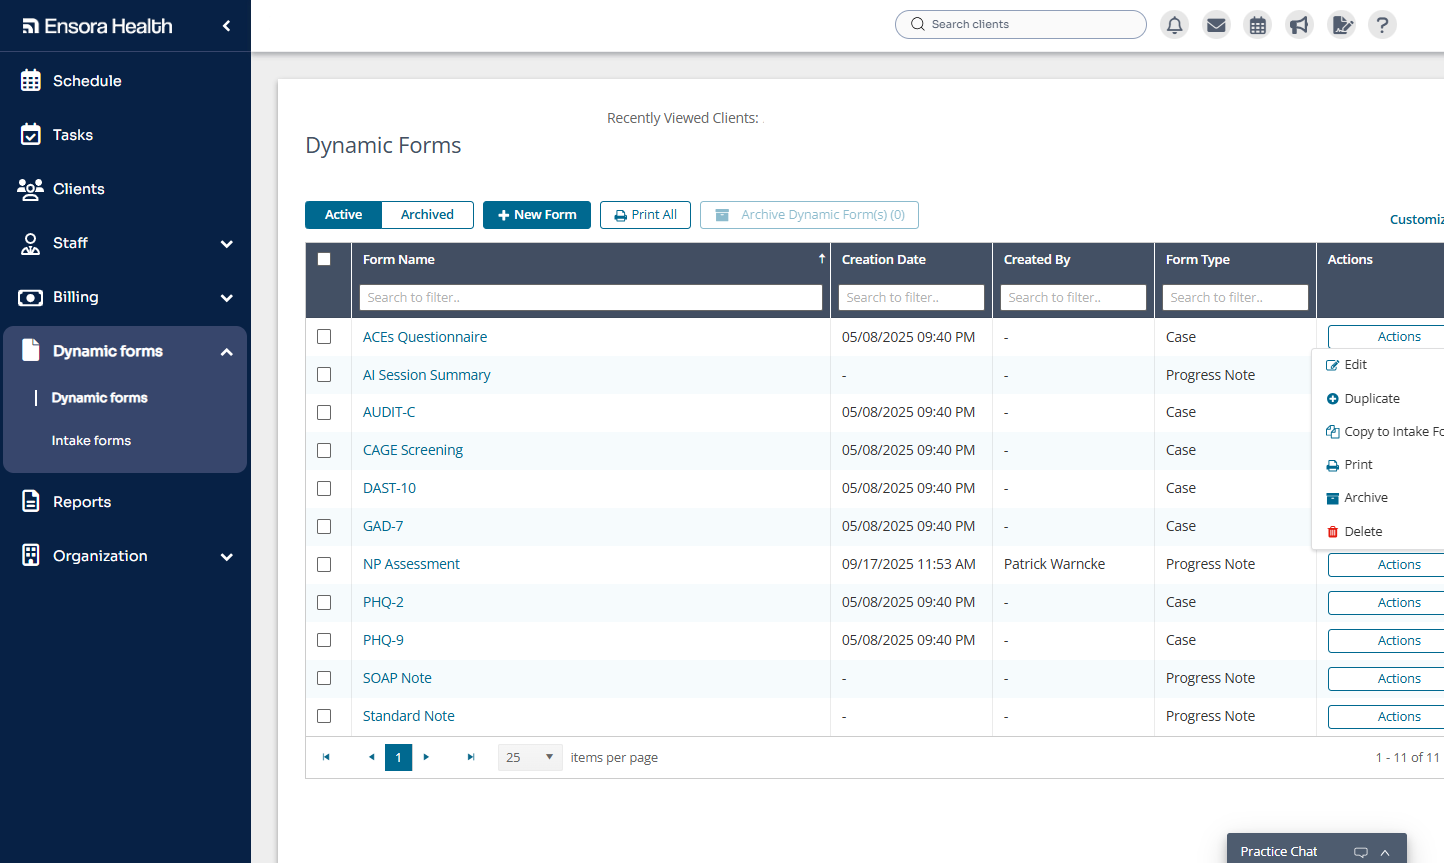Click the Form Type filter field
1444x863 pixels.
(x=1235, y=297)
